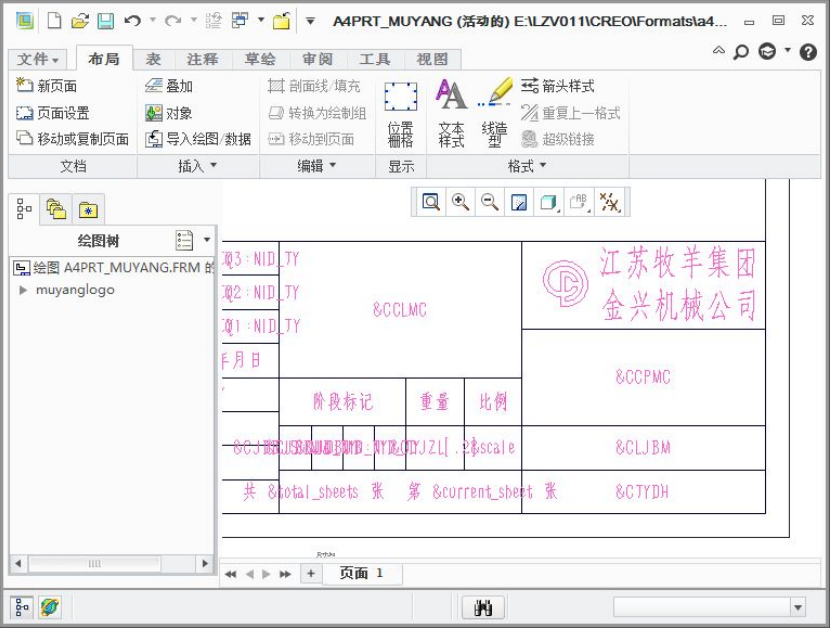Screen dimensions: 831x628
Task: Click 移动或复制页面 button
Action: click(x=73, y=139)
